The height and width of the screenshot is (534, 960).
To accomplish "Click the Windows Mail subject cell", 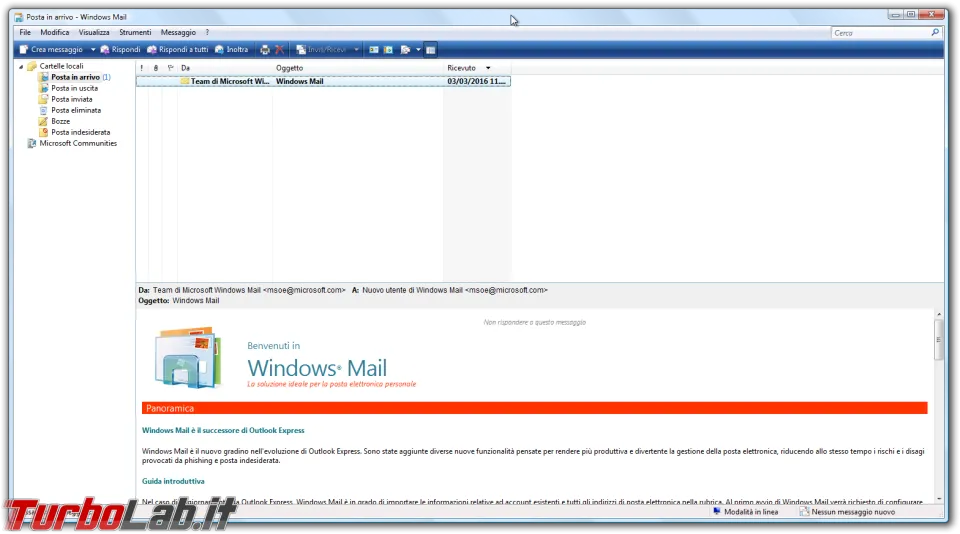I will pos(299,81).
